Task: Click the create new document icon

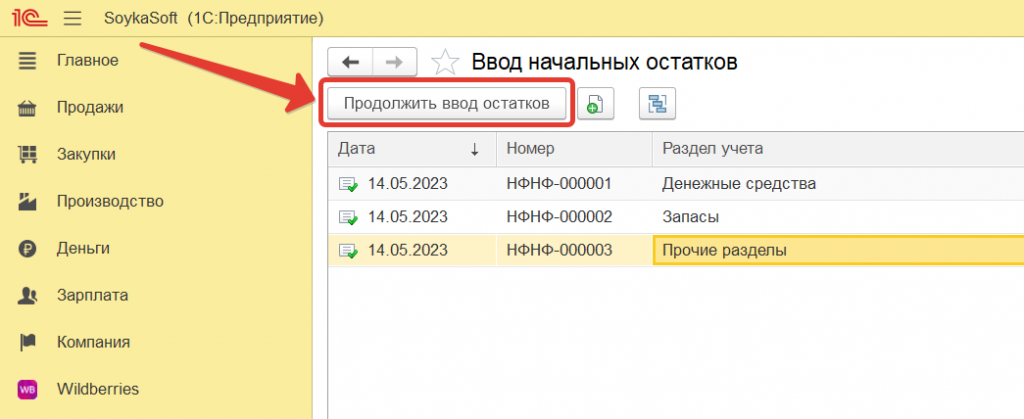Action: 595,104
